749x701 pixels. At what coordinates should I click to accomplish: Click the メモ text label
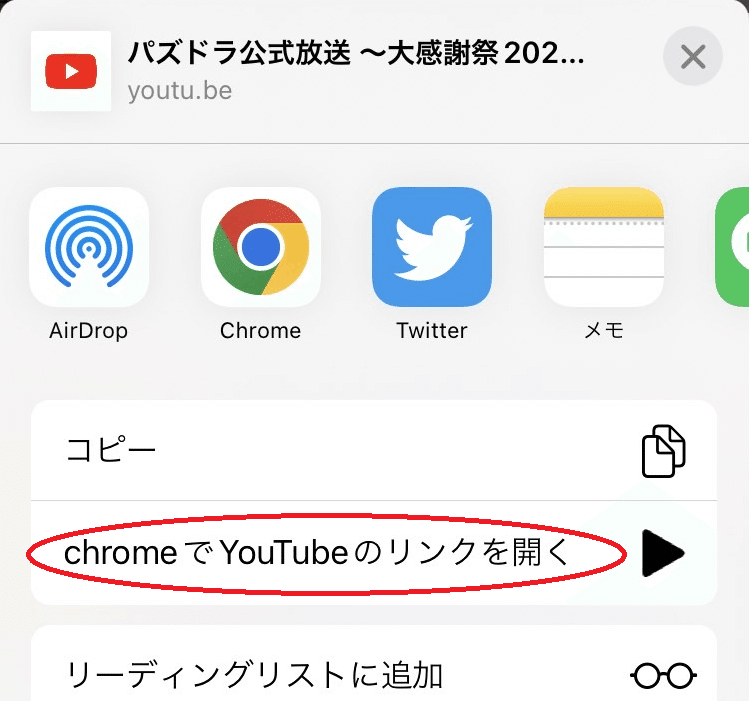coord(604,330)
